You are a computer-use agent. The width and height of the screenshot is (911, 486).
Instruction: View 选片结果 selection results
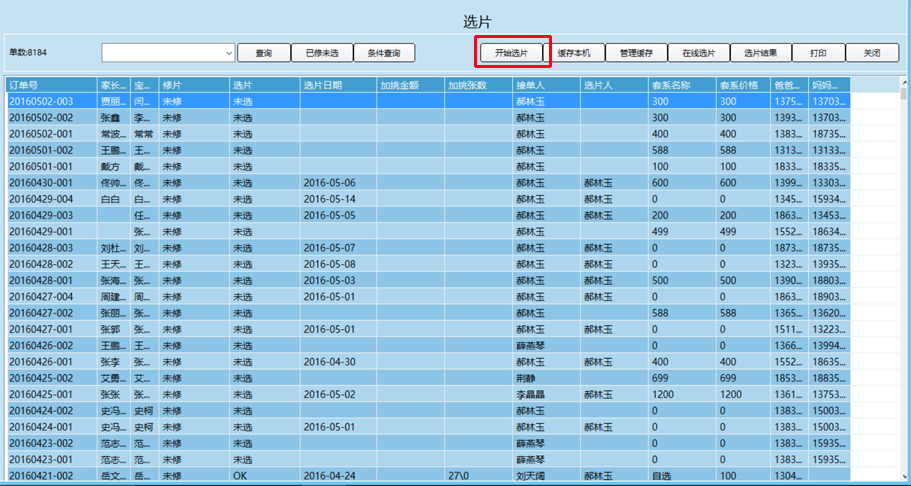click(x=761, y=53)
